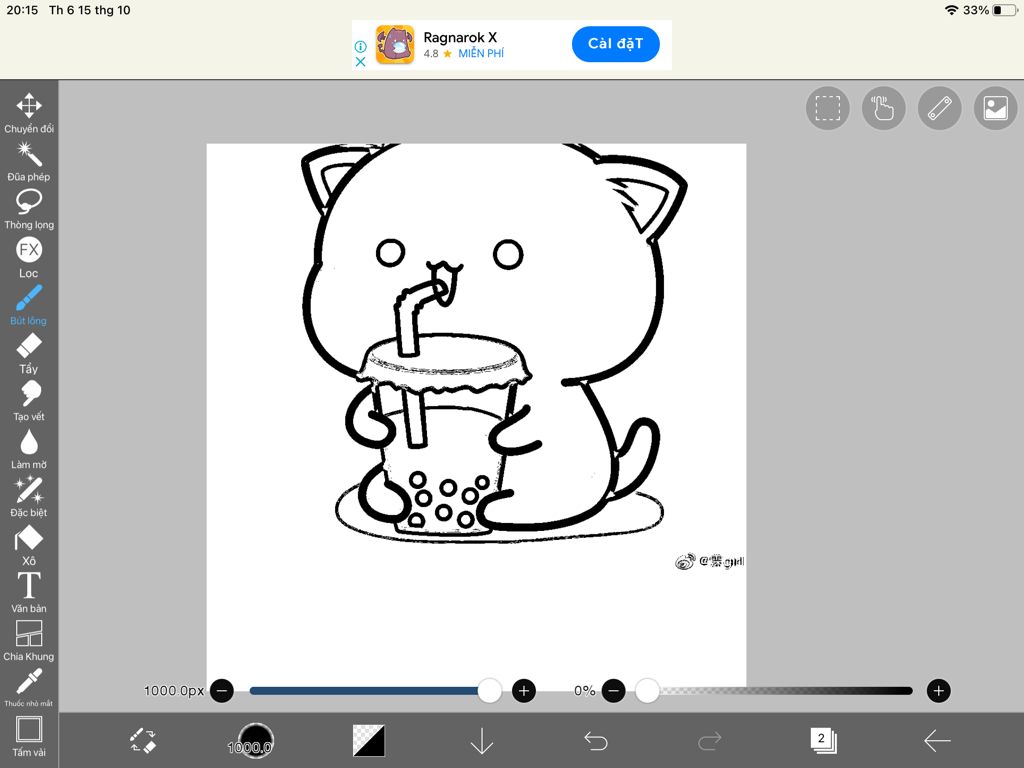Image resolution: width=1024 pixels, height=768 pixels.
Task: Check the battery 33% indicator
Action: coord(989,10)
